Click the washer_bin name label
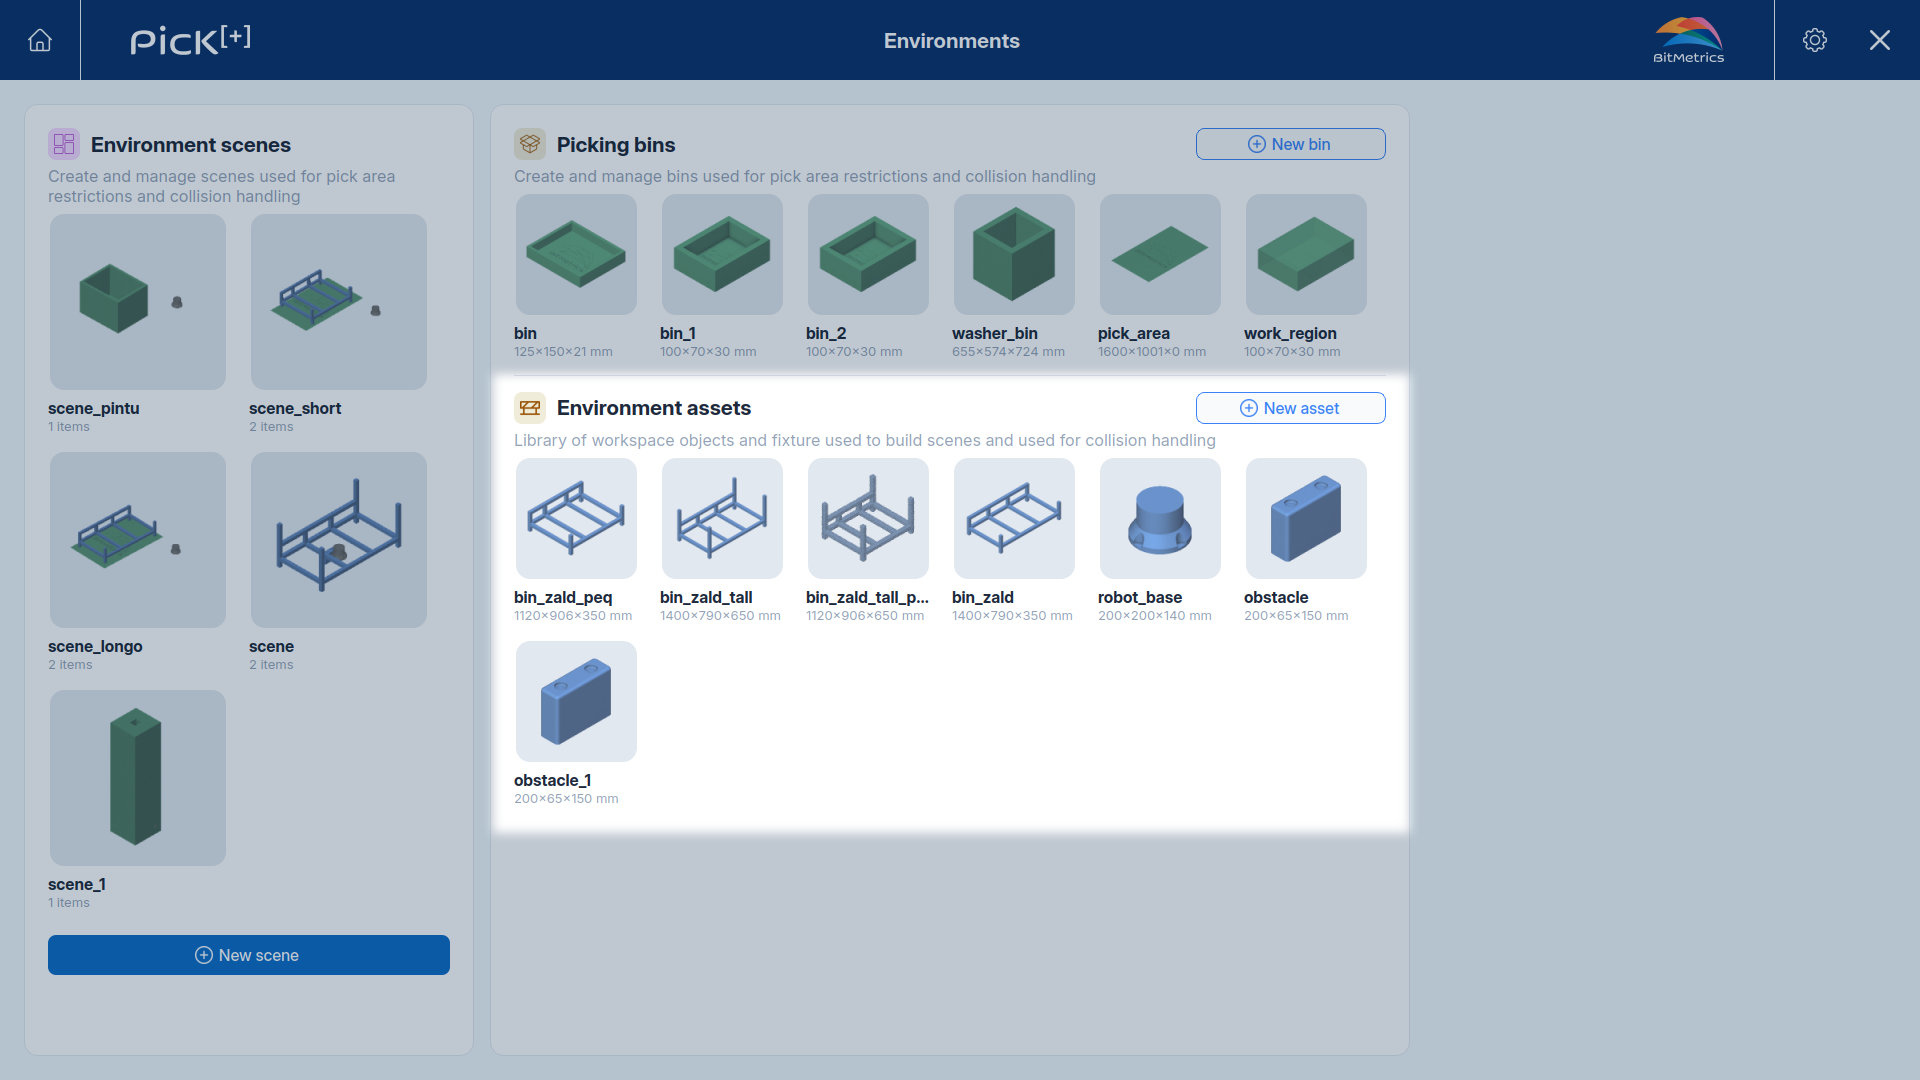The width and height of the screenshot is (1920, 1080). (995, 333)
